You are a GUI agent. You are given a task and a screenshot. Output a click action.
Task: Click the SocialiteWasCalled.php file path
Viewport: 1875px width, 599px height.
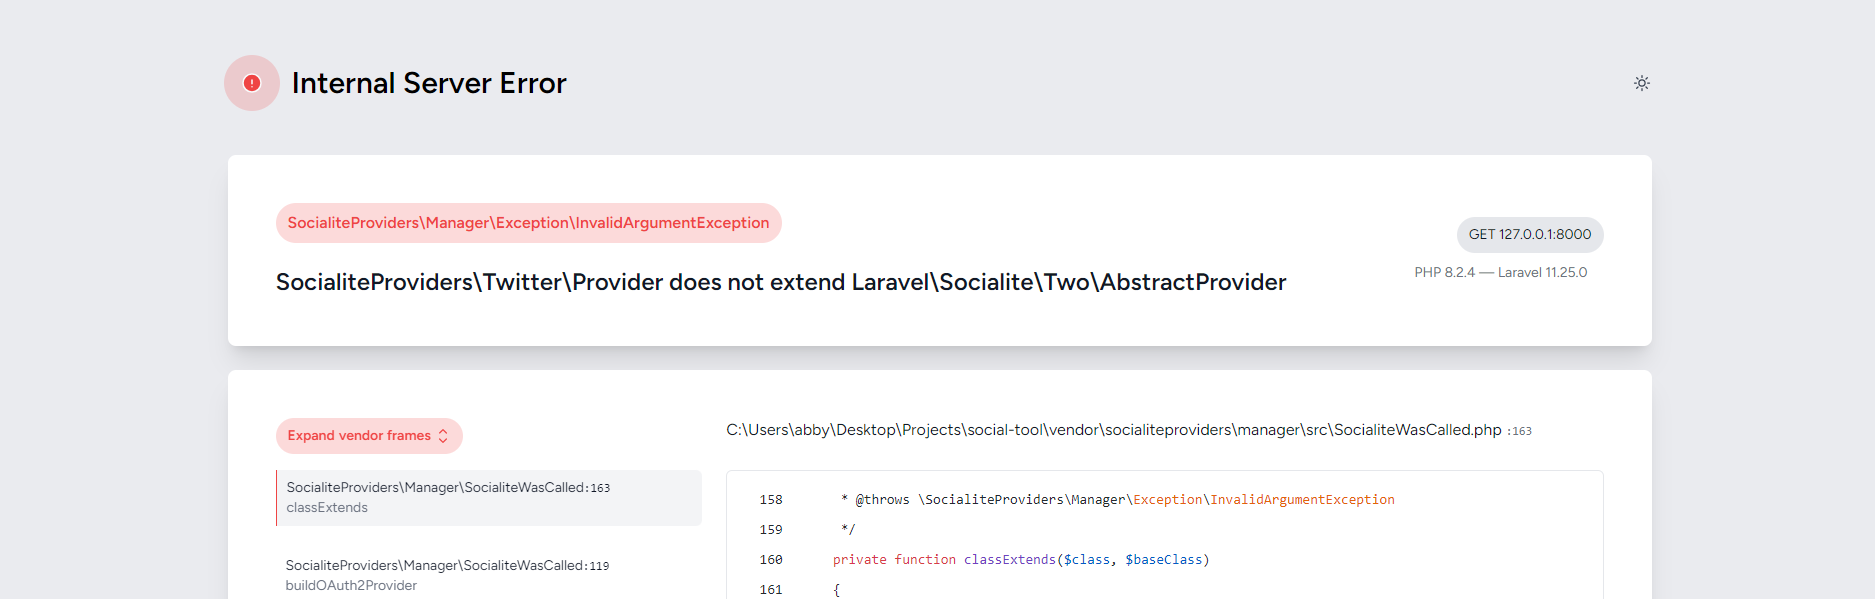tap(1113, 430)
